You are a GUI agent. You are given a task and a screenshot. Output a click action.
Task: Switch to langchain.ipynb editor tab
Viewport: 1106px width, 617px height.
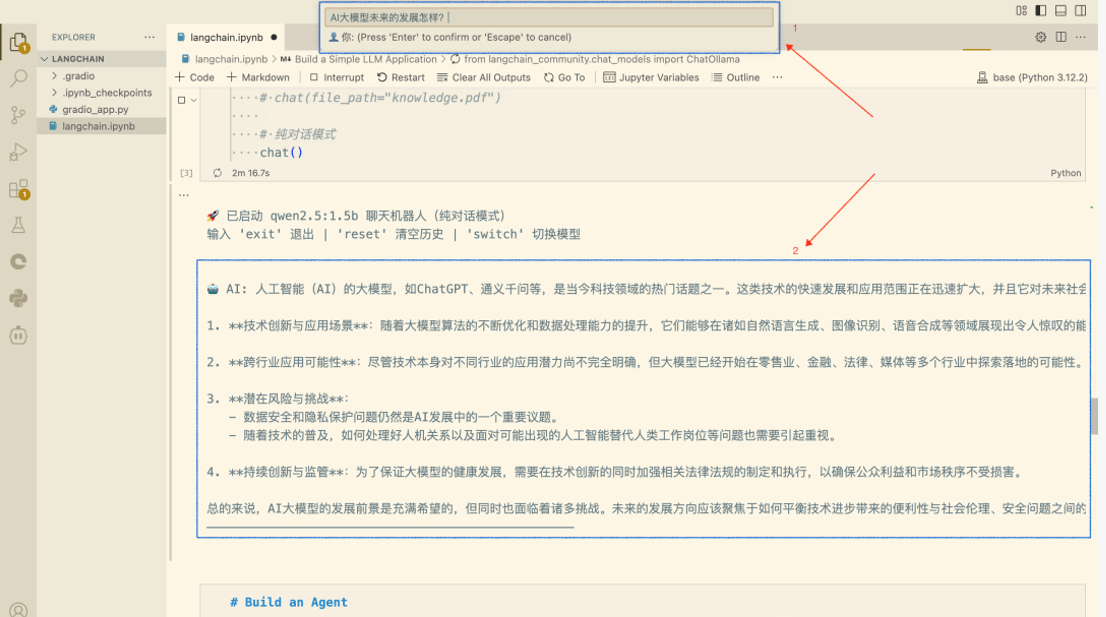(226, 37)
